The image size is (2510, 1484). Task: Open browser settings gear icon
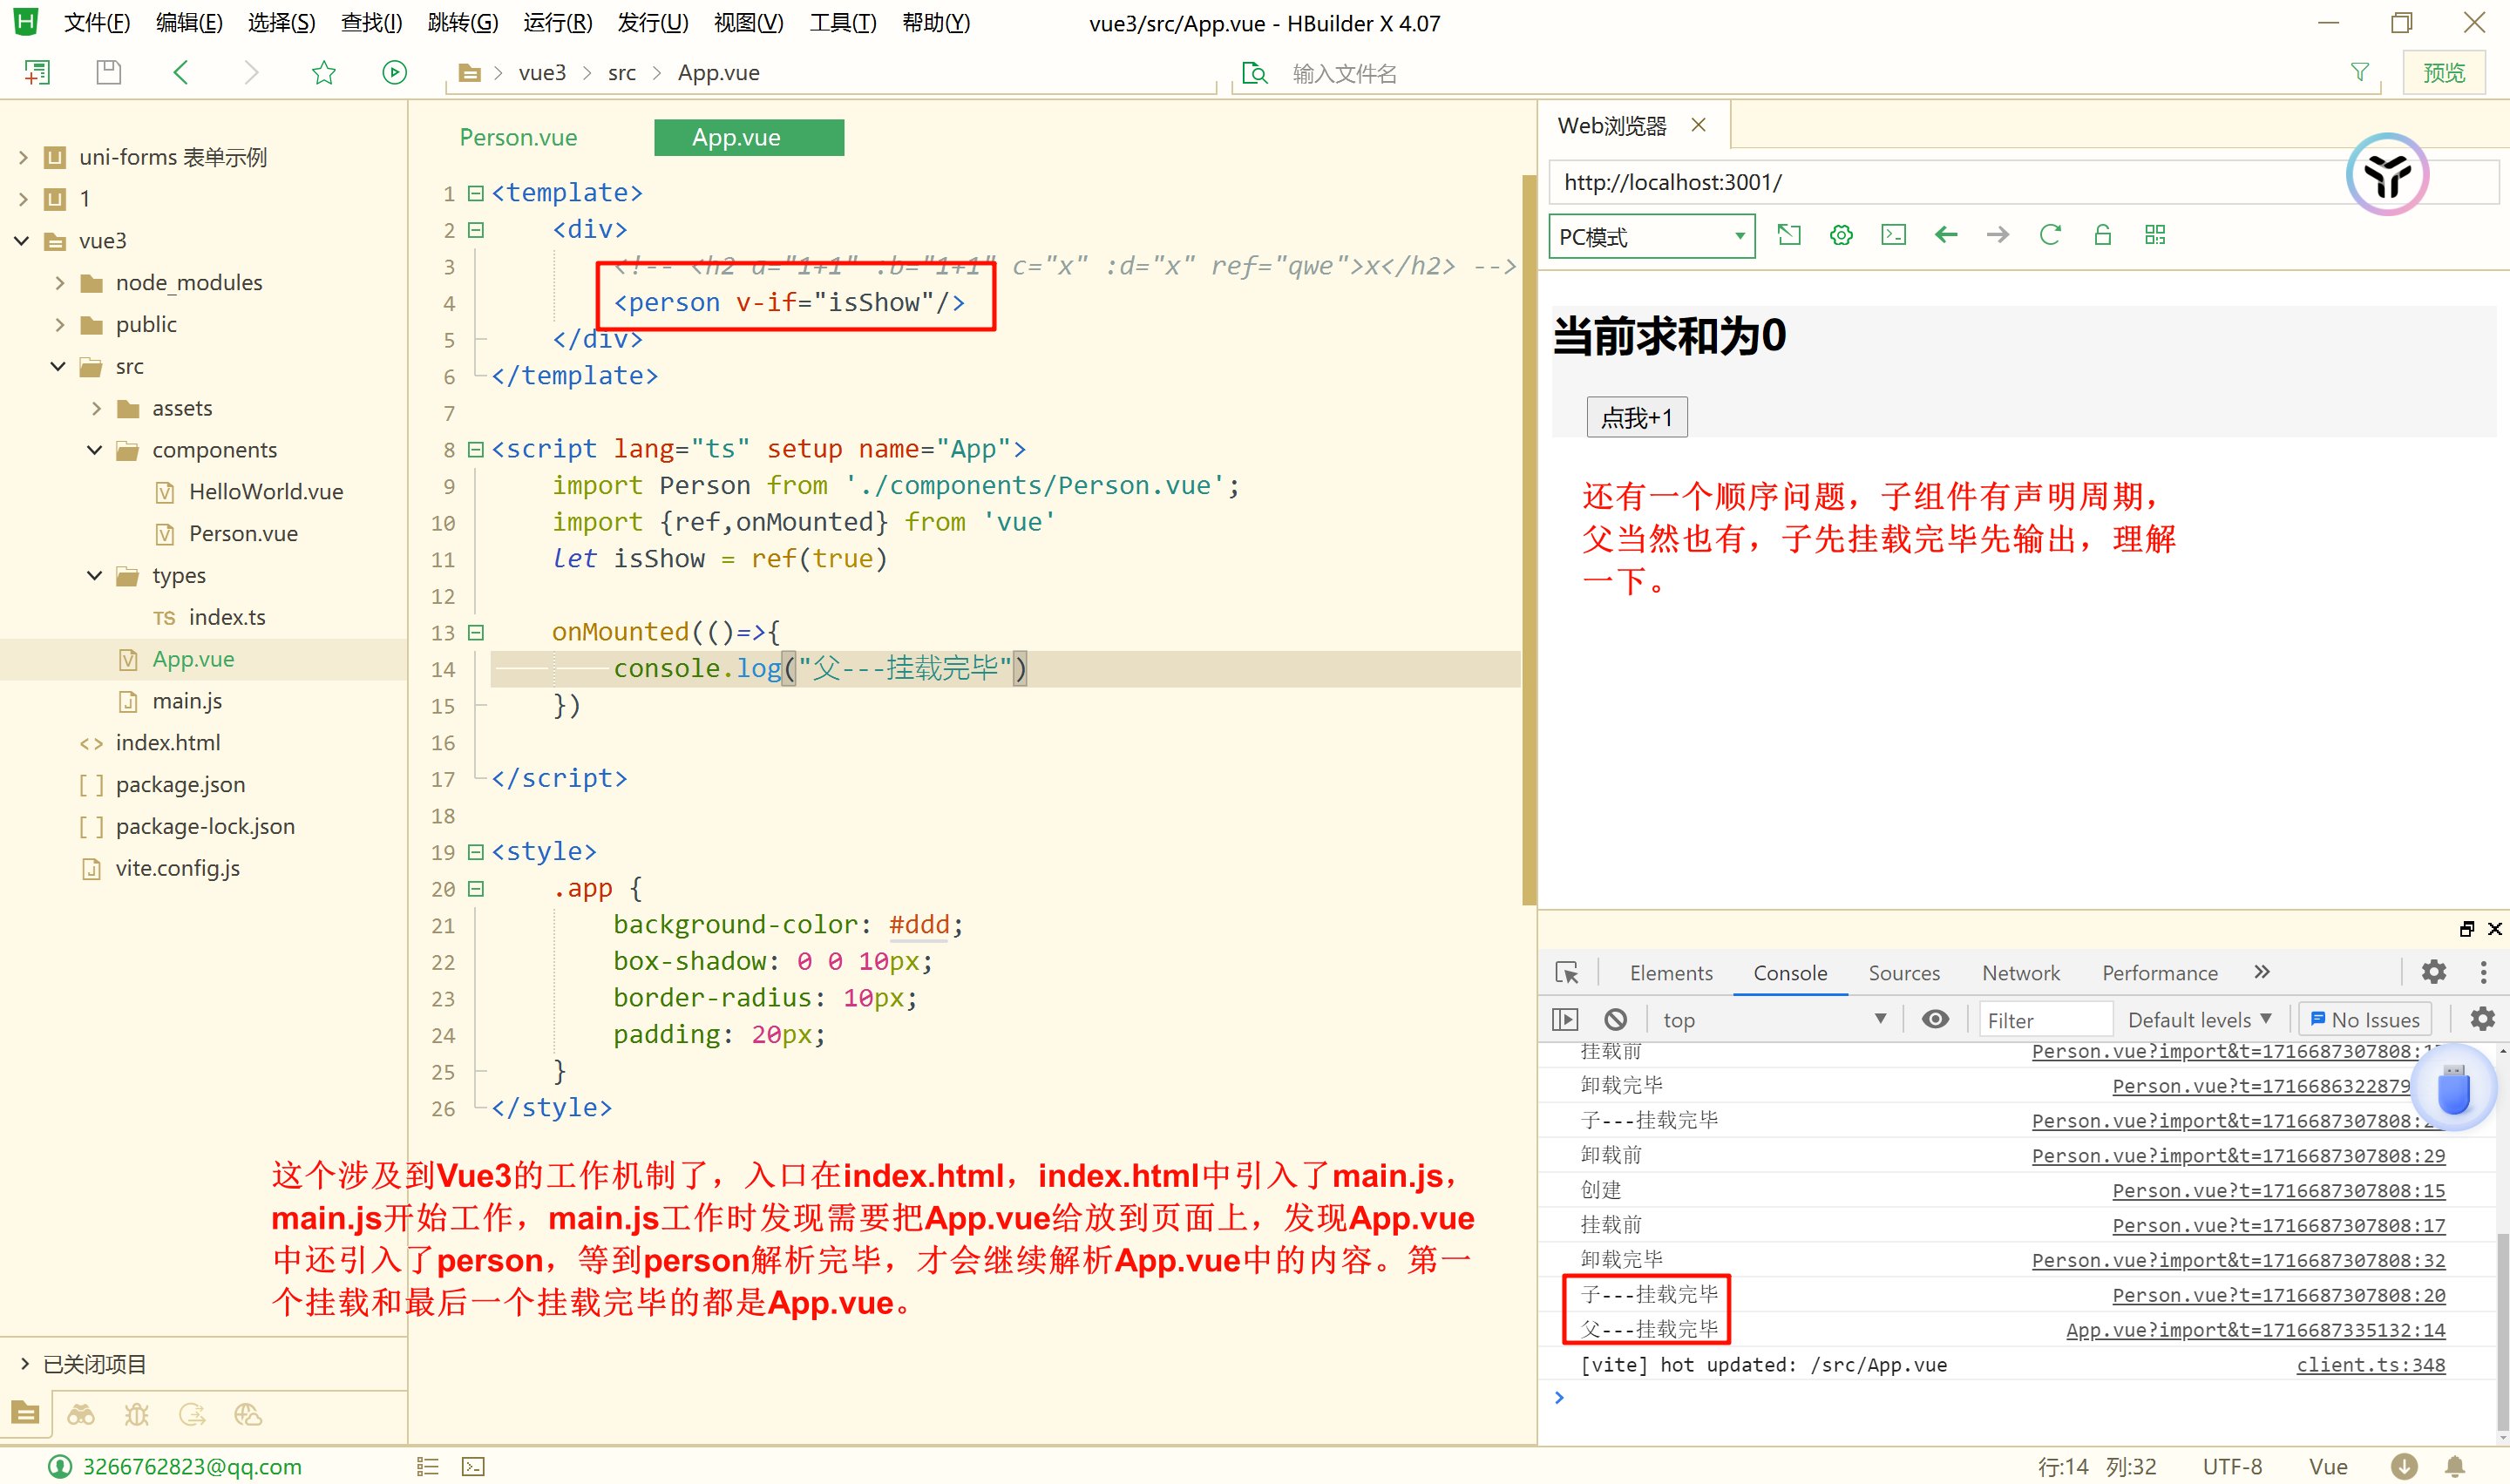point(1840,235)
